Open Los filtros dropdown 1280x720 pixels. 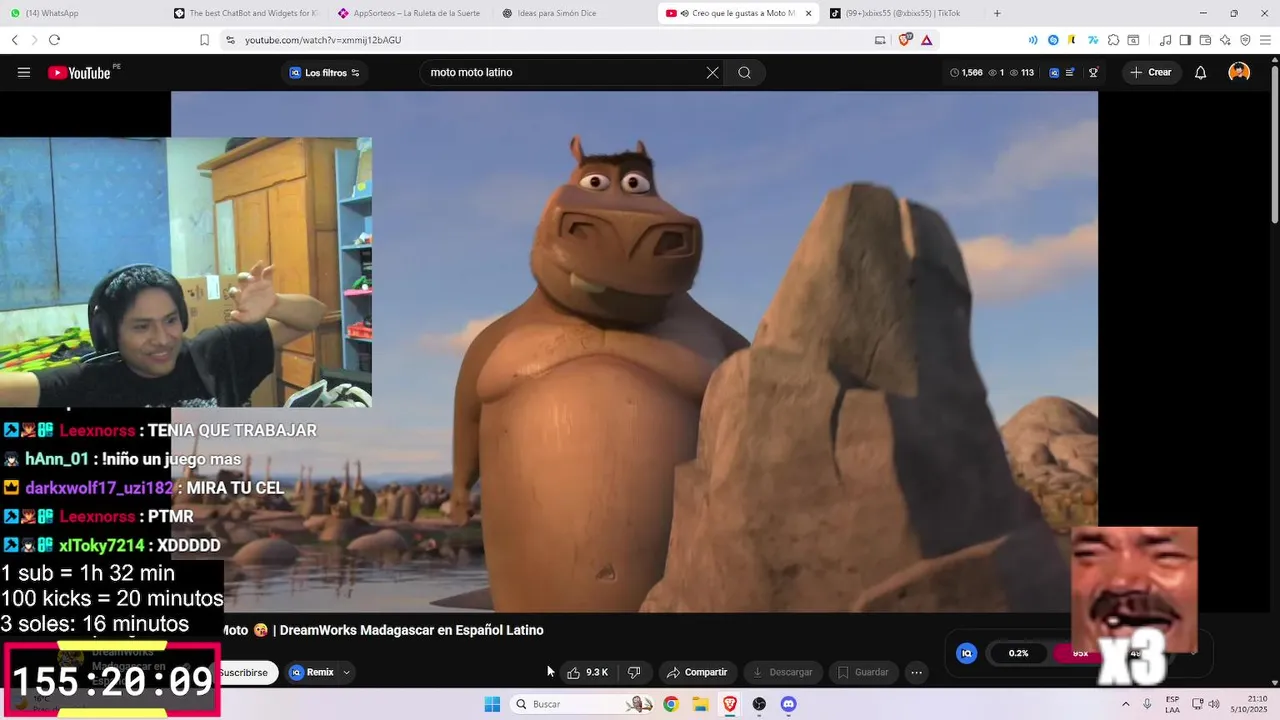point(325,72)
